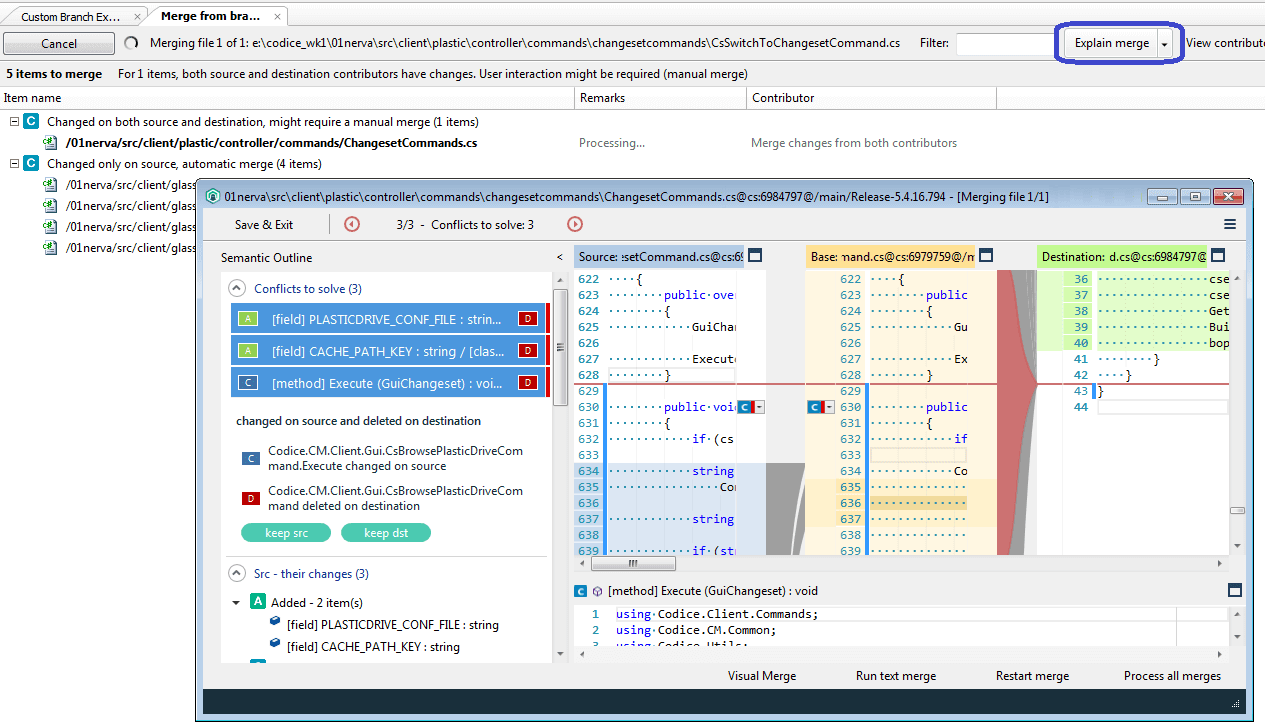Open conflict resolution options at line 630 in Source

tap(758, 406)
